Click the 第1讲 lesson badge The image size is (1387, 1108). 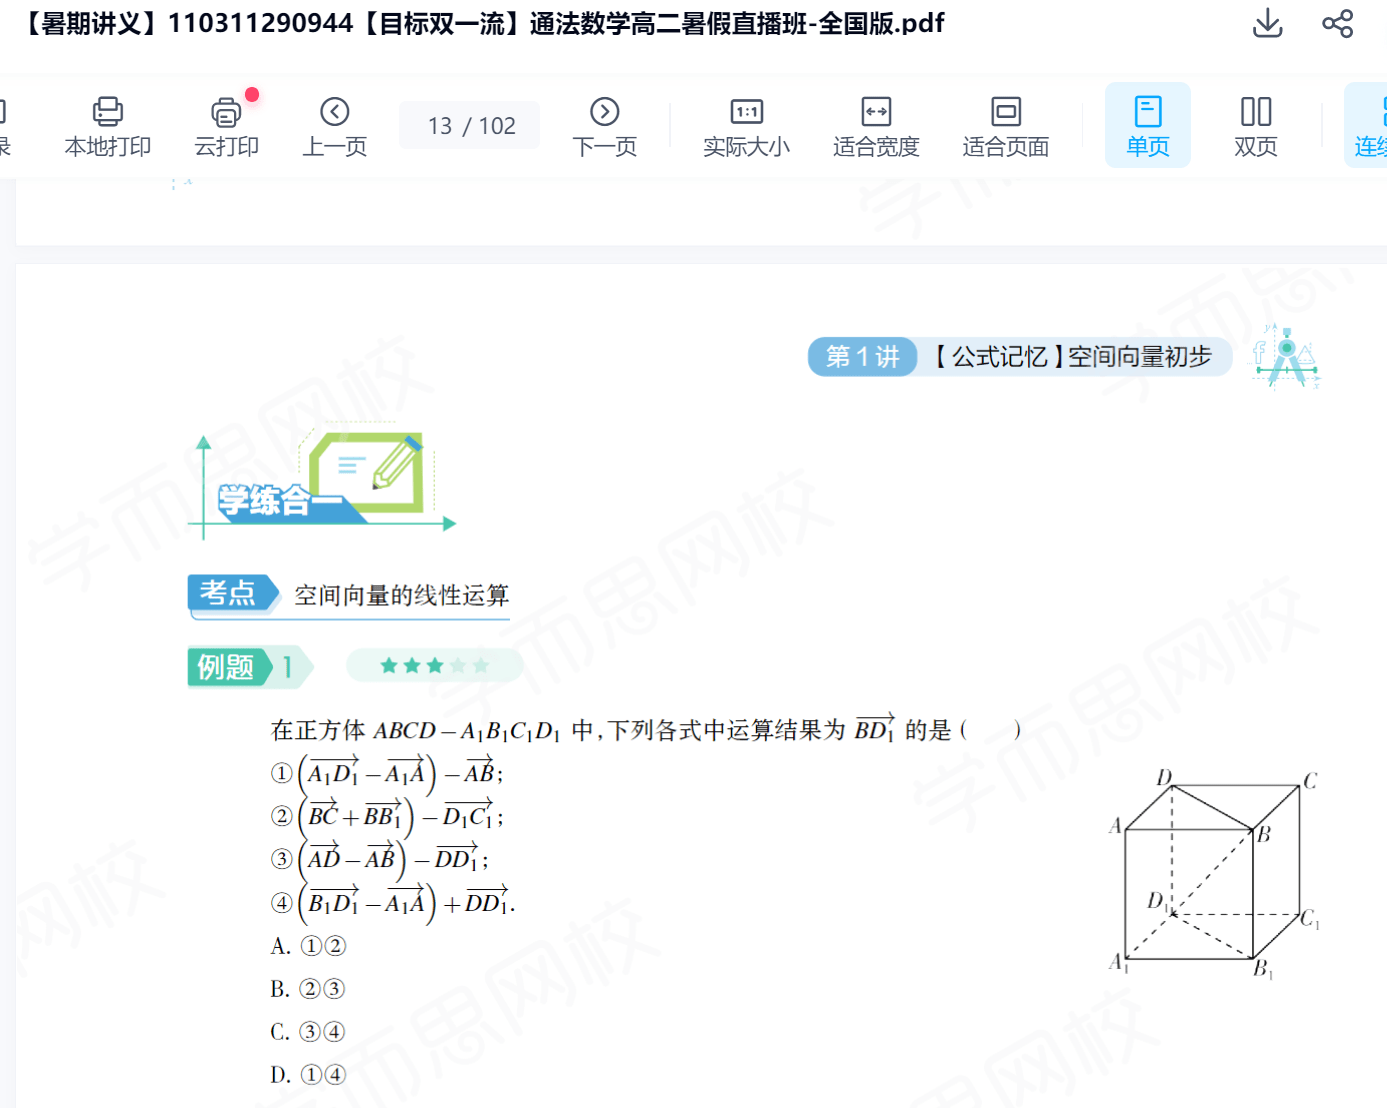[x=862, y=357]
